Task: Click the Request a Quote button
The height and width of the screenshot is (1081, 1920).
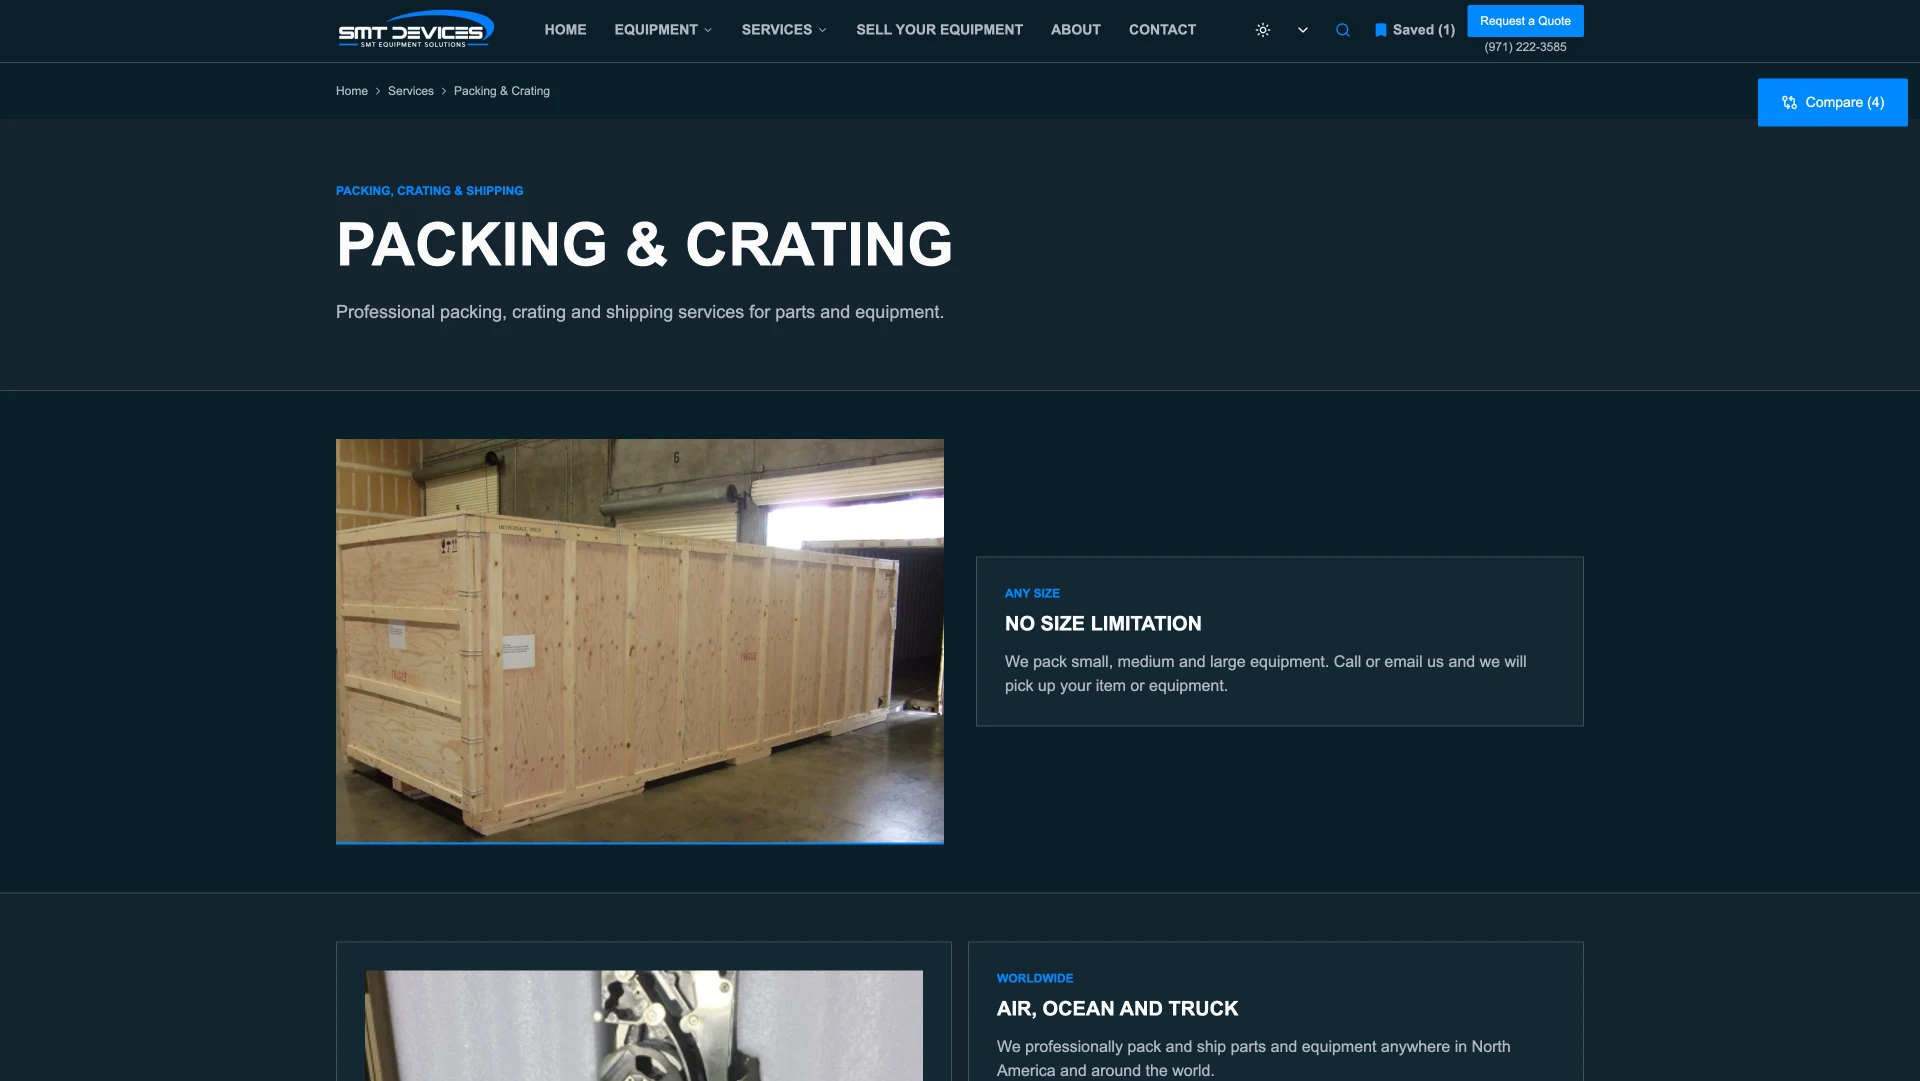Action: pos(1525,21)
